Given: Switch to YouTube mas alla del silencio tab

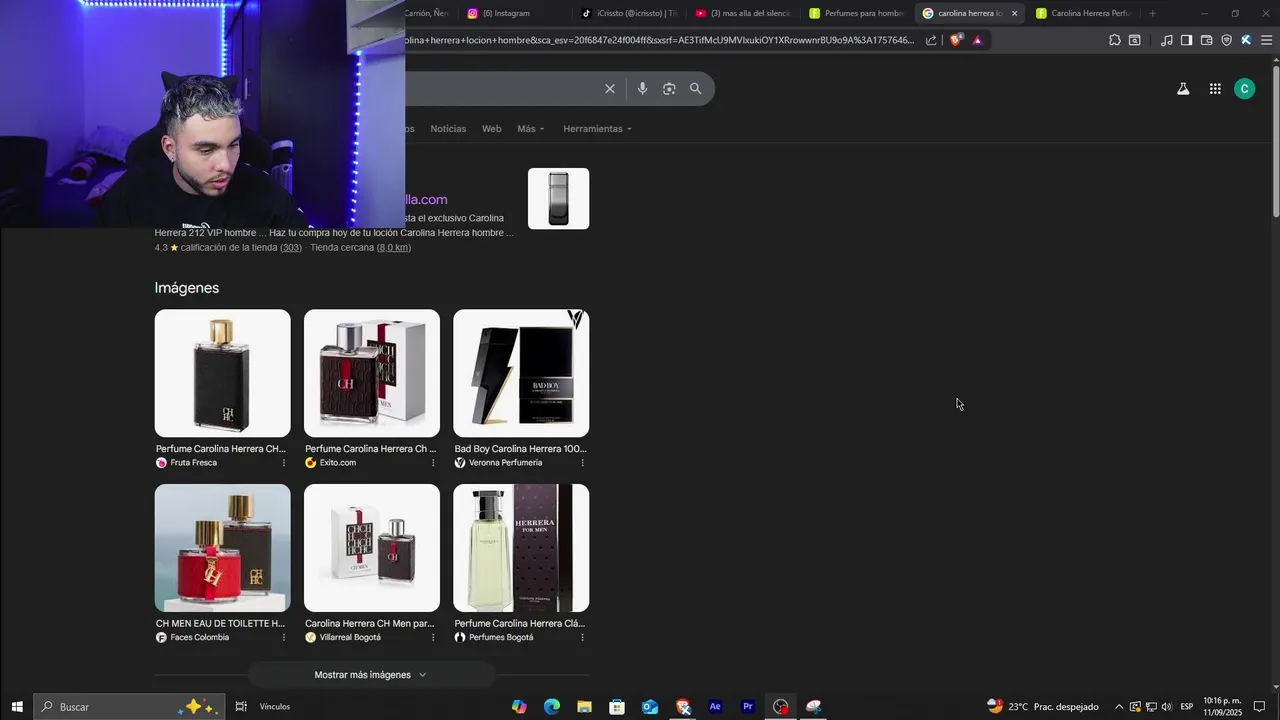Looking at the screenshot, I should [743, 13].
